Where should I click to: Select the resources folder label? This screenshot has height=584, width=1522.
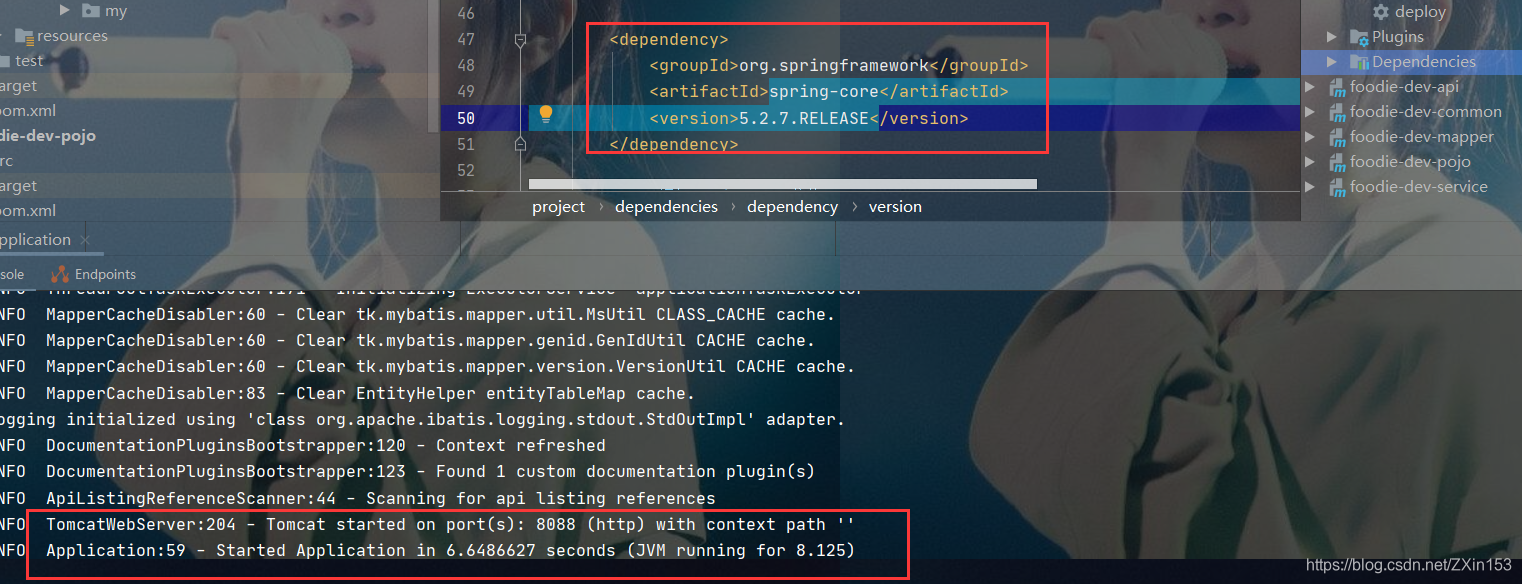(72, 36)
